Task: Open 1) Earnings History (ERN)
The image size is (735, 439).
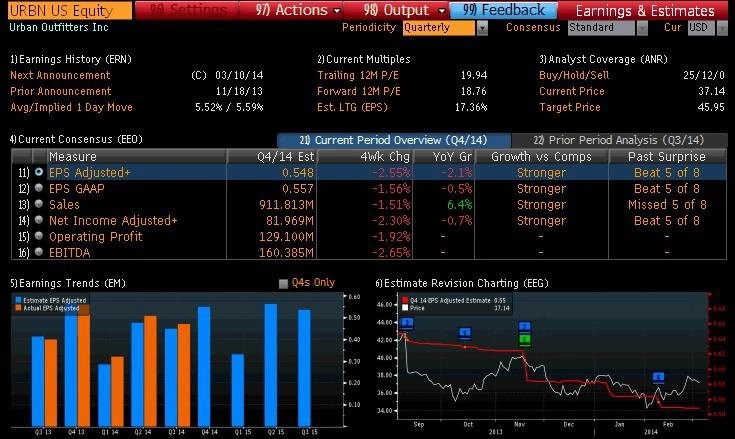Action: [71, 59]
